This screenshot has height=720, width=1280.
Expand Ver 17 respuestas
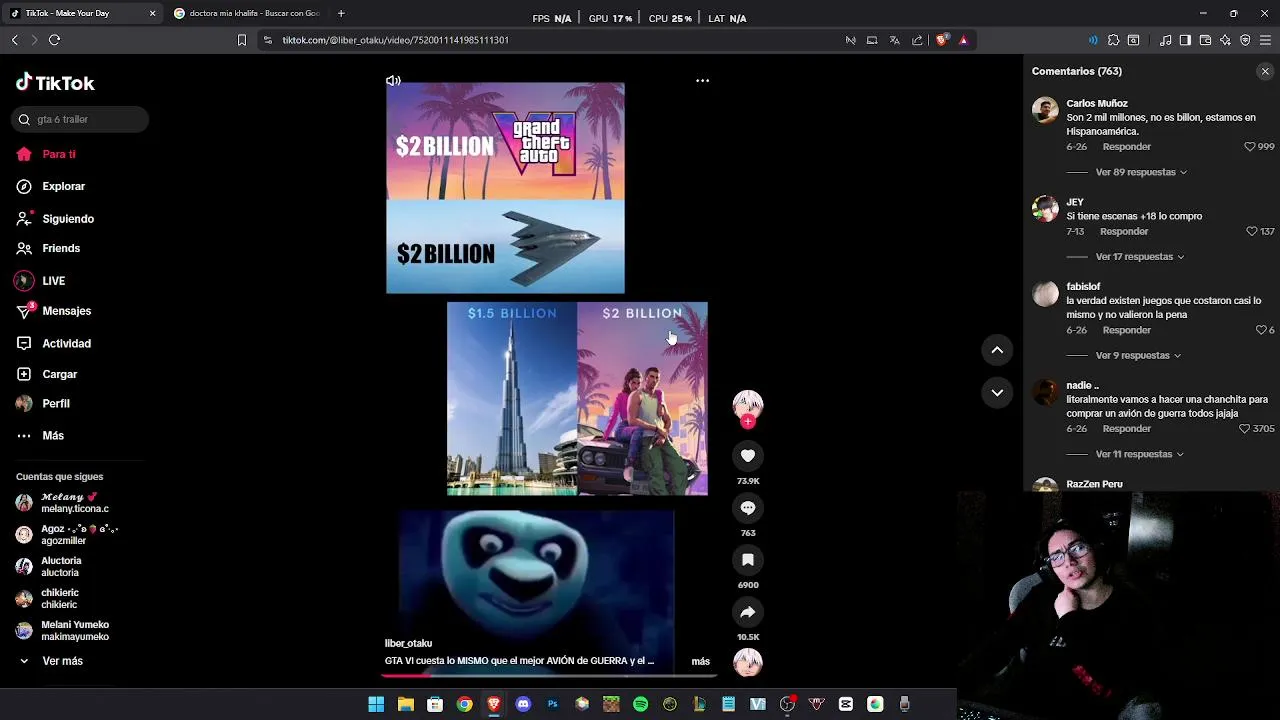pyautogui.click(x=1139, y=257)
